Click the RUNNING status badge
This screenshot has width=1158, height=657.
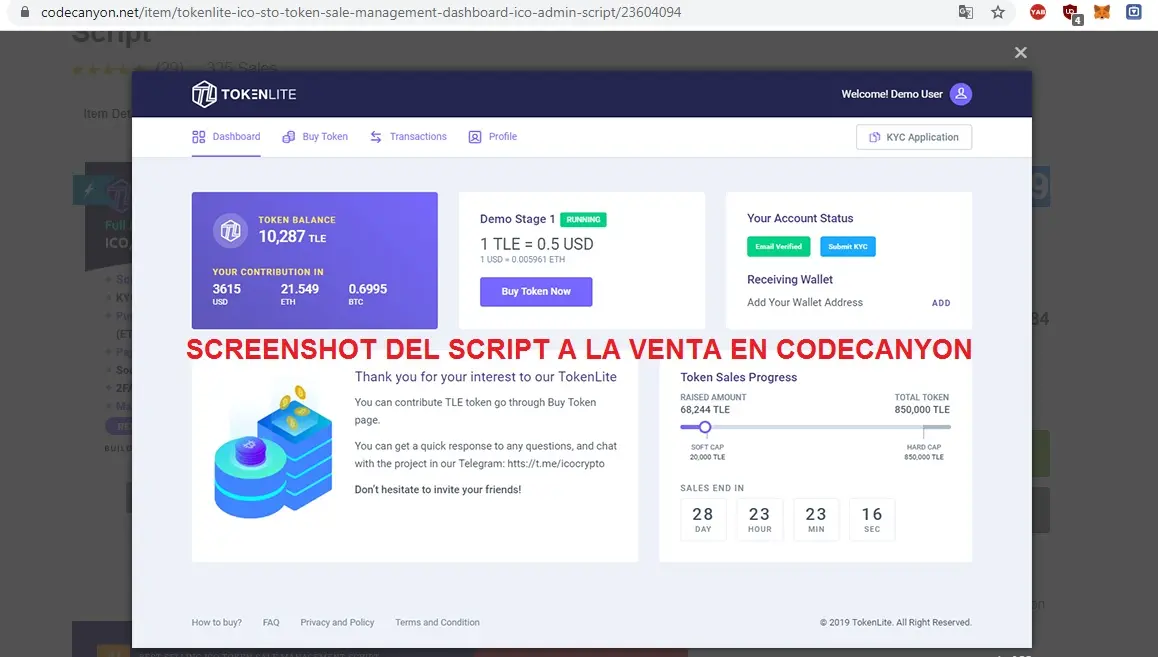click(x=583, y=219)
